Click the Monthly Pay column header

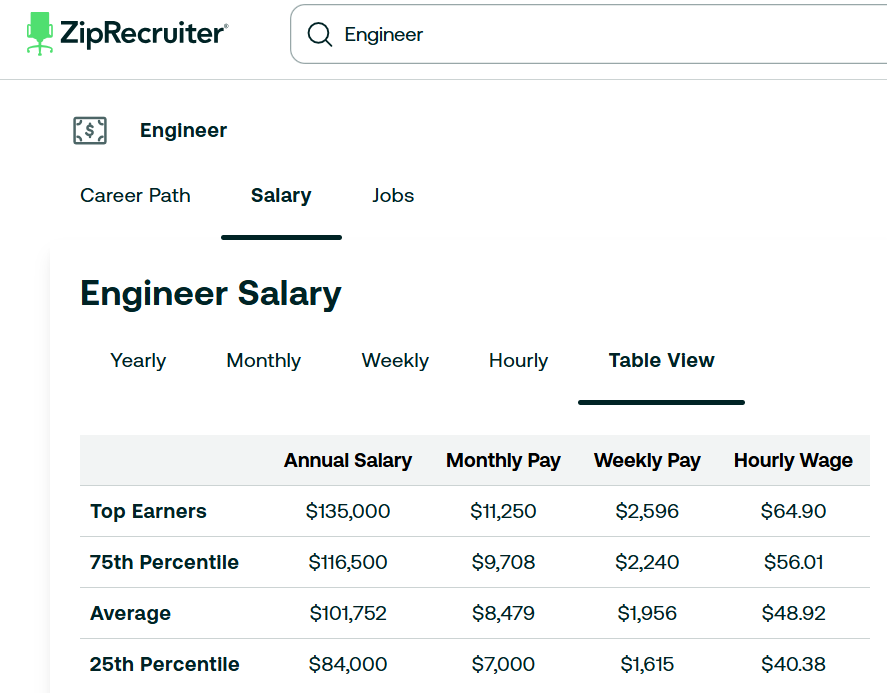click(503, 460)
